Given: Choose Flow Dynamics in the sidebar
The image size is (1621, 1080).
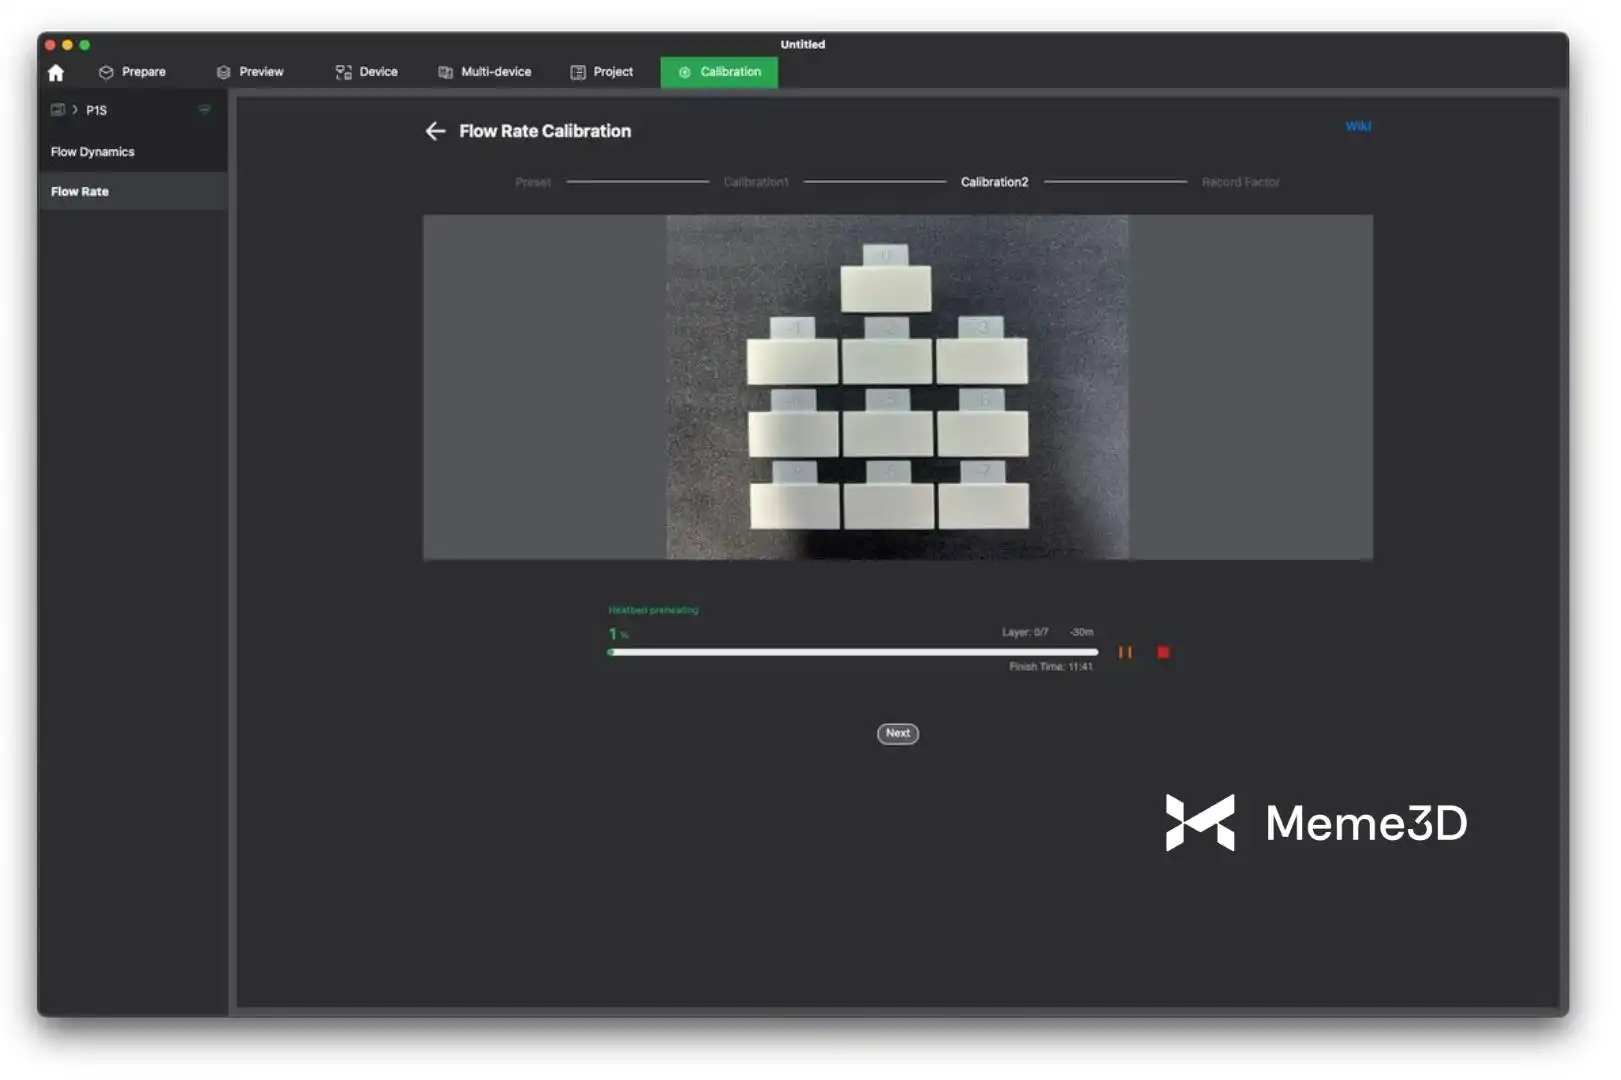Looking at the screenshot, I should click(x=93, y=152).
